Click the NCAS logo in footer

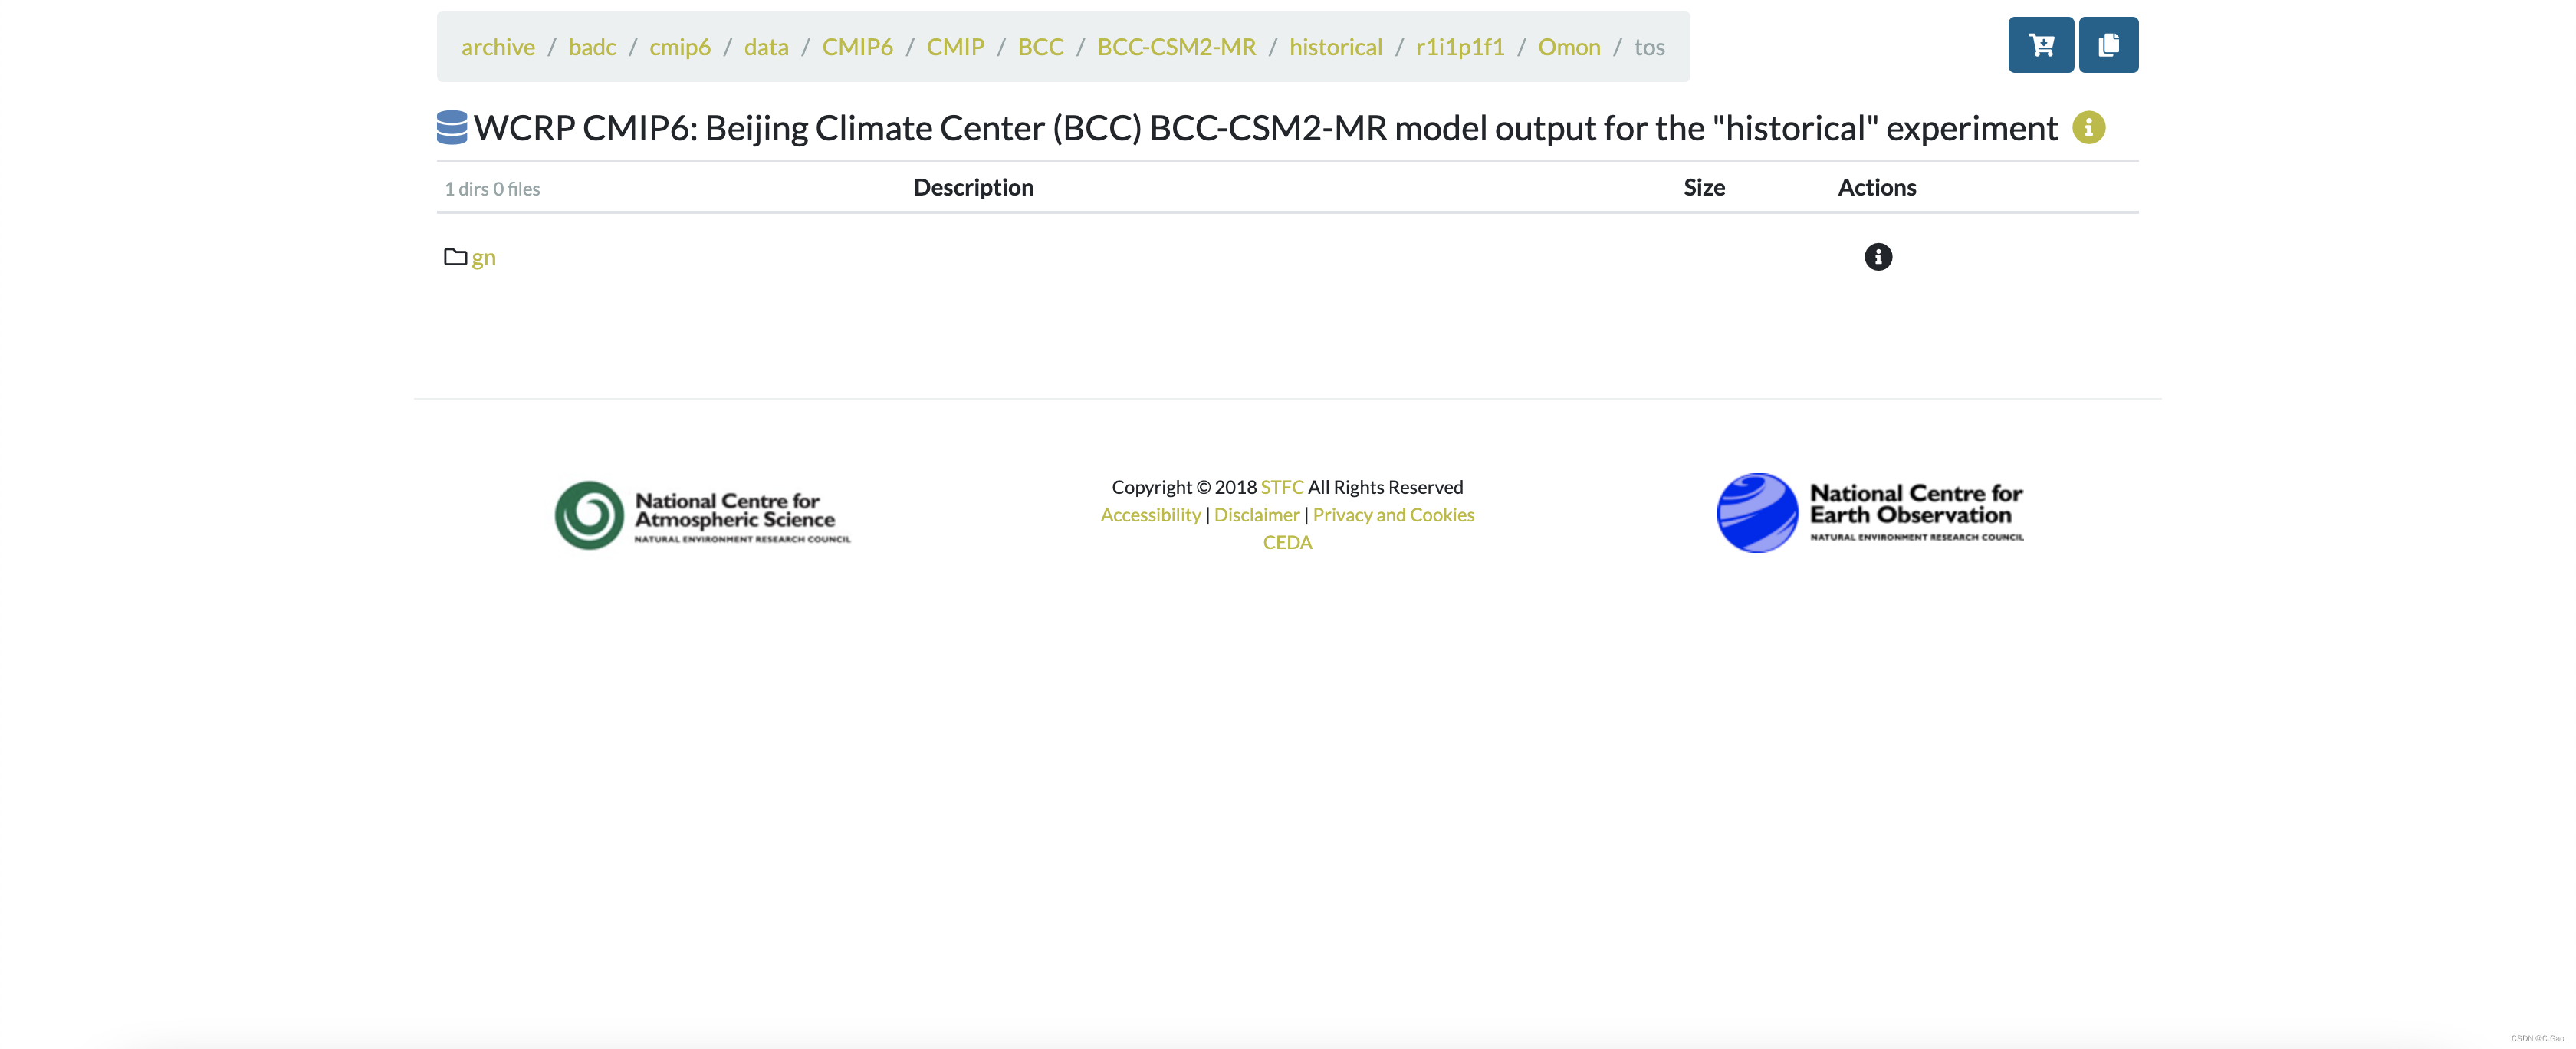coord(703,511)
